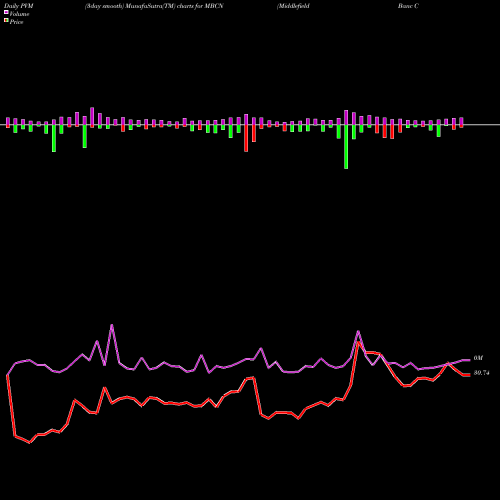Select the 'Price' legend label
The height and width of the screenshot is (500, 500).
point(16,22)
